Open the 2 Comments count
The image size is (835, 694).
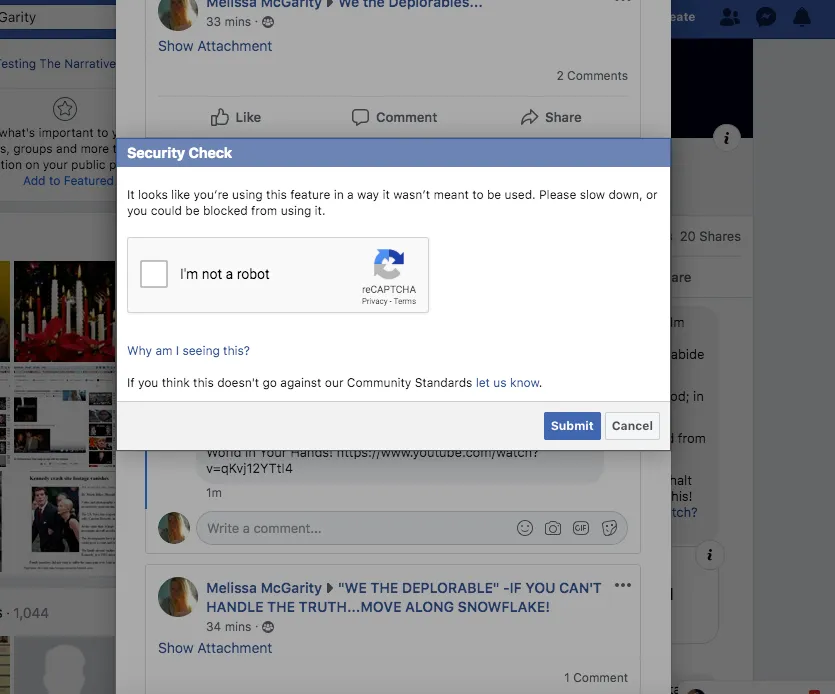[592, 76]
